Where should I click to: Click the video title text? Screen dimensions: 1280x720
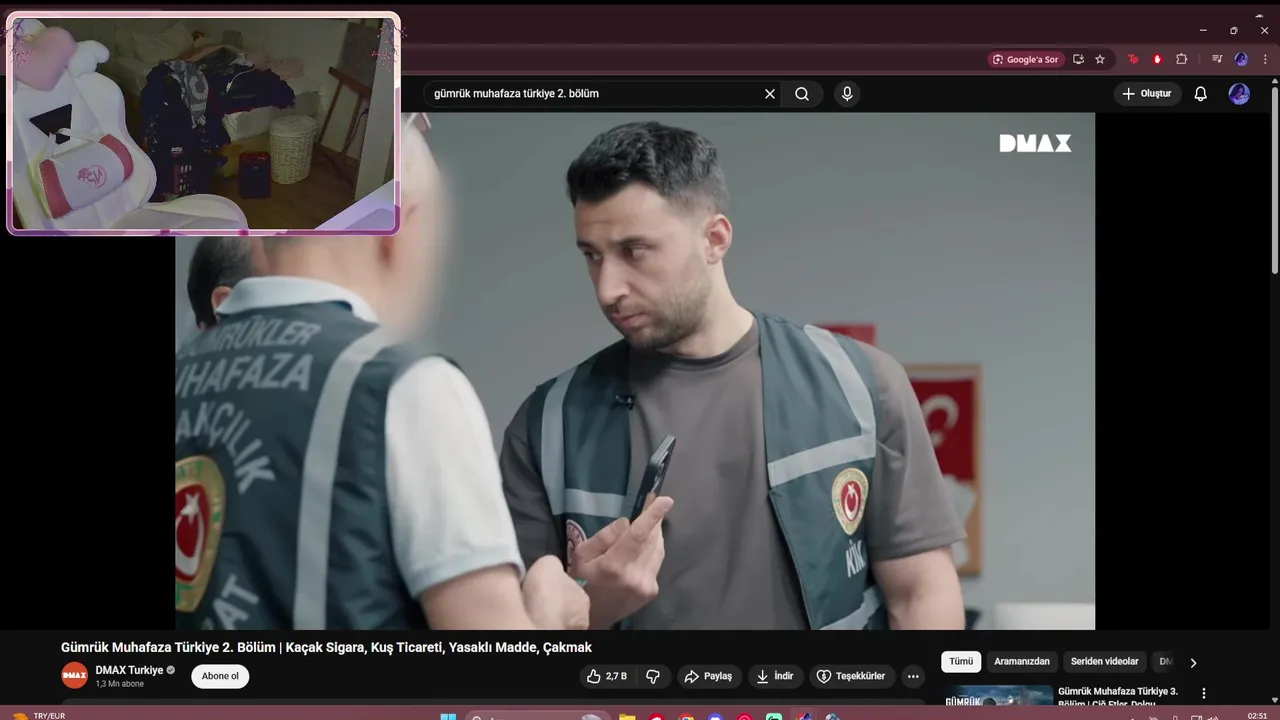coord(326,648)
